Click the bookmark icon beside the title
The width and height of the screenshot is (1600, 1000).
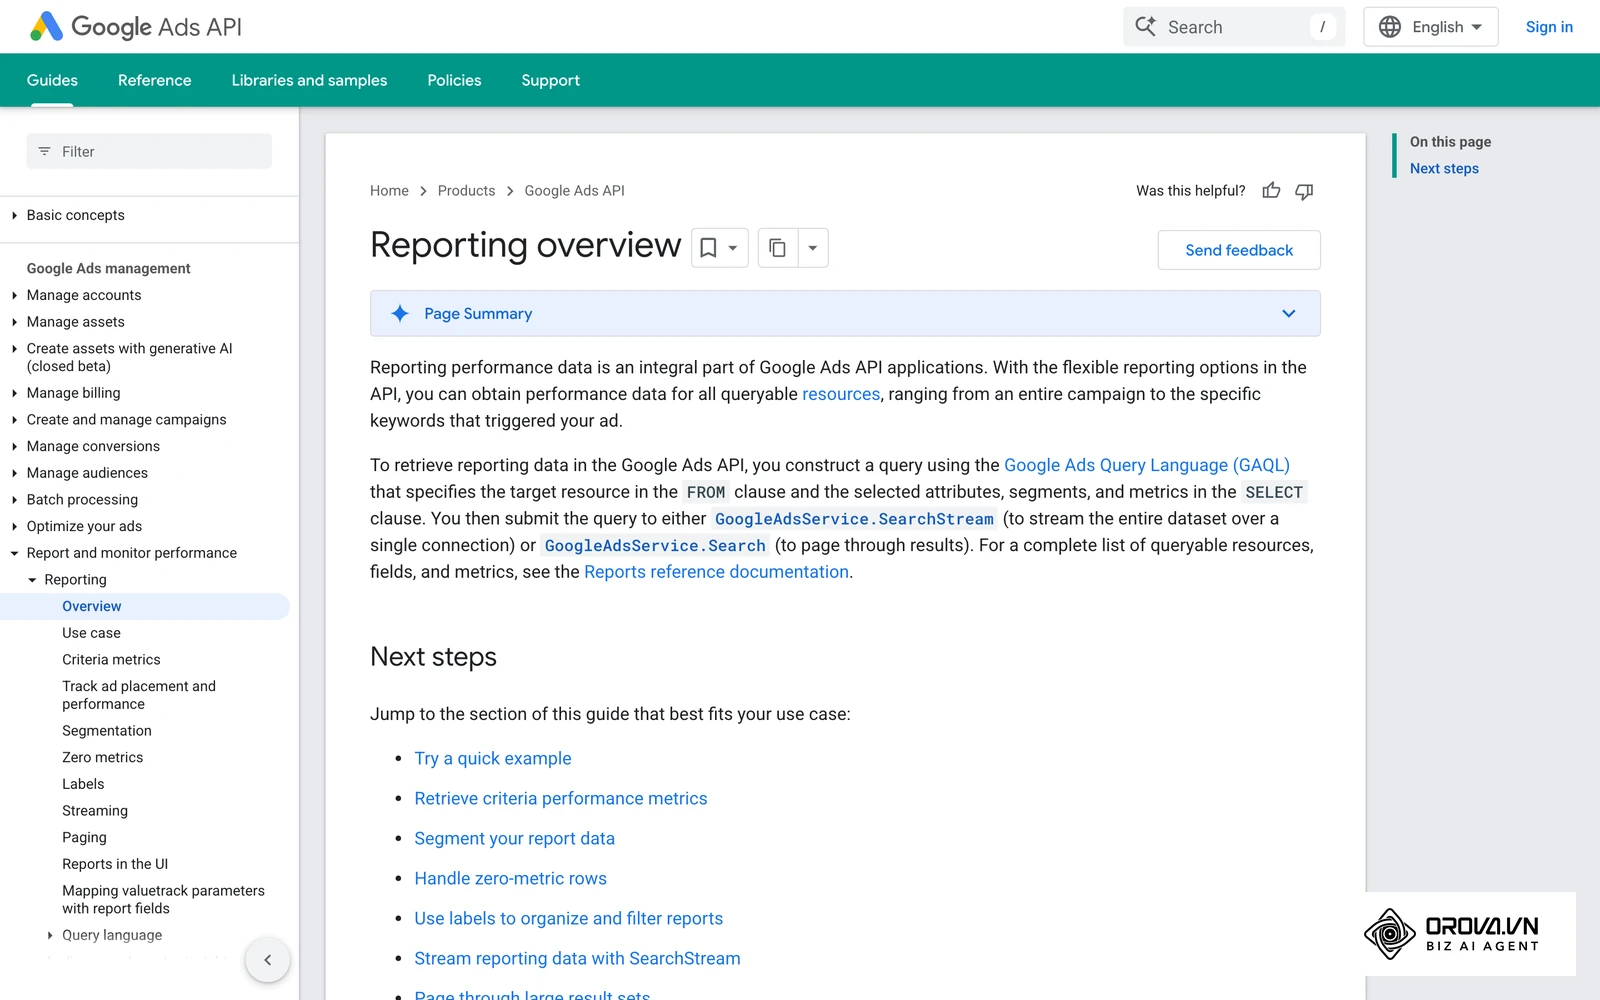point(708,248)
